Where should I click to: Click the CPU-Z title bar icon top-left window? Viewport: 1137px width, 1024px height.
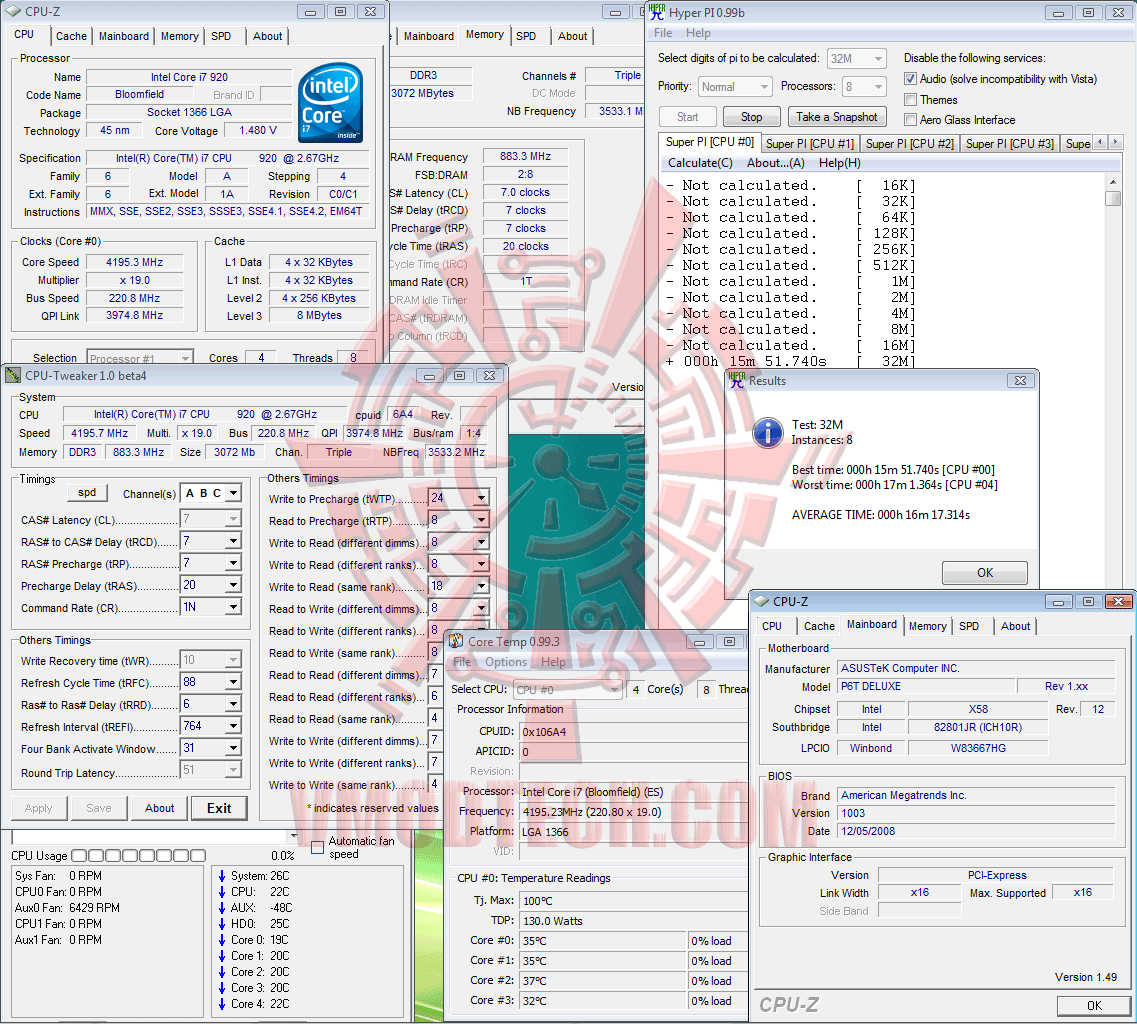(x=14, y=12)
